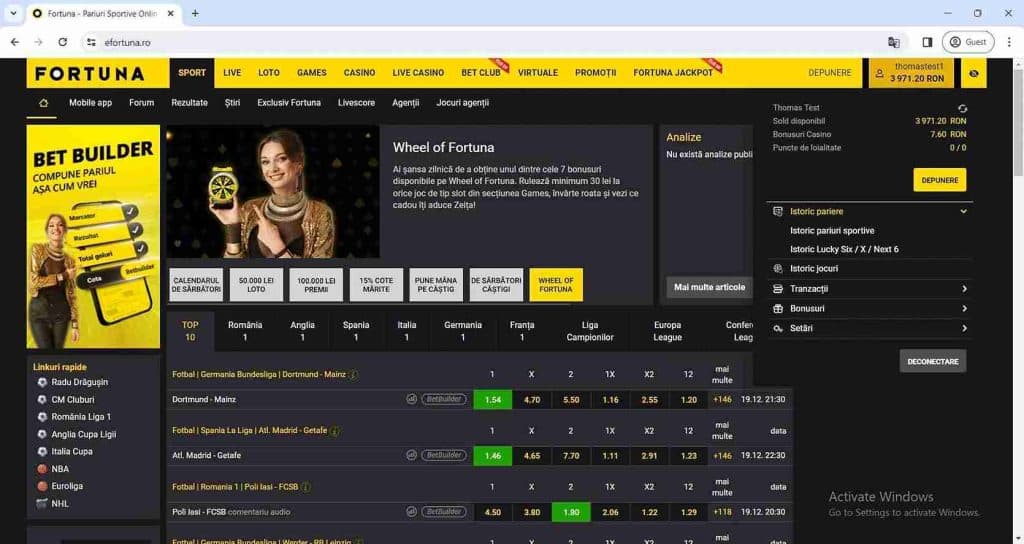This screenshot has height=544, width=1024.
Task: Click the Wheel of Fortuna promo image
Action: pyautogui.click(x=273, y=192)
